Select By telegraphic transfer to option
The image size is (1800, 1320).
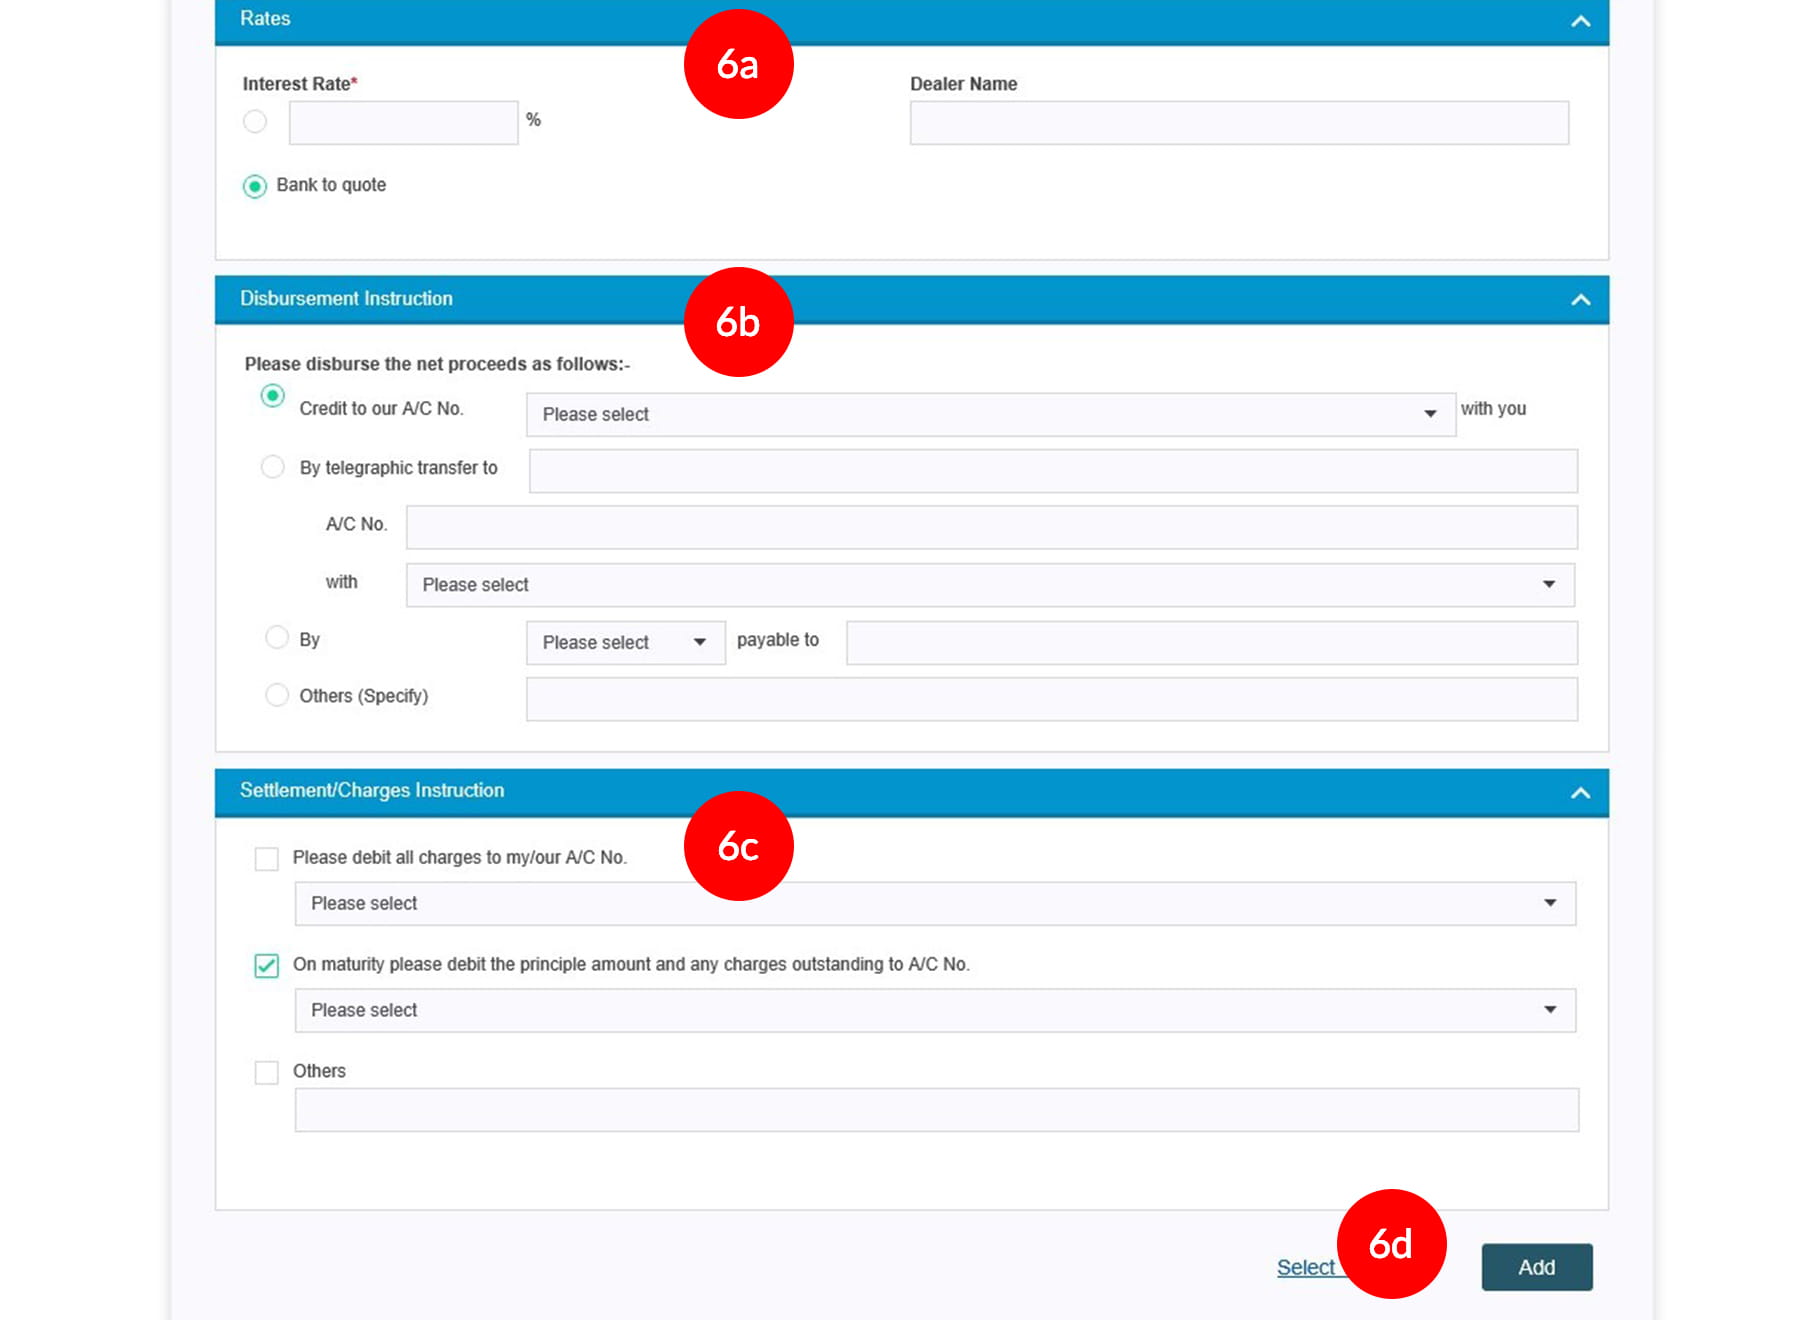[x=272, y=467]
